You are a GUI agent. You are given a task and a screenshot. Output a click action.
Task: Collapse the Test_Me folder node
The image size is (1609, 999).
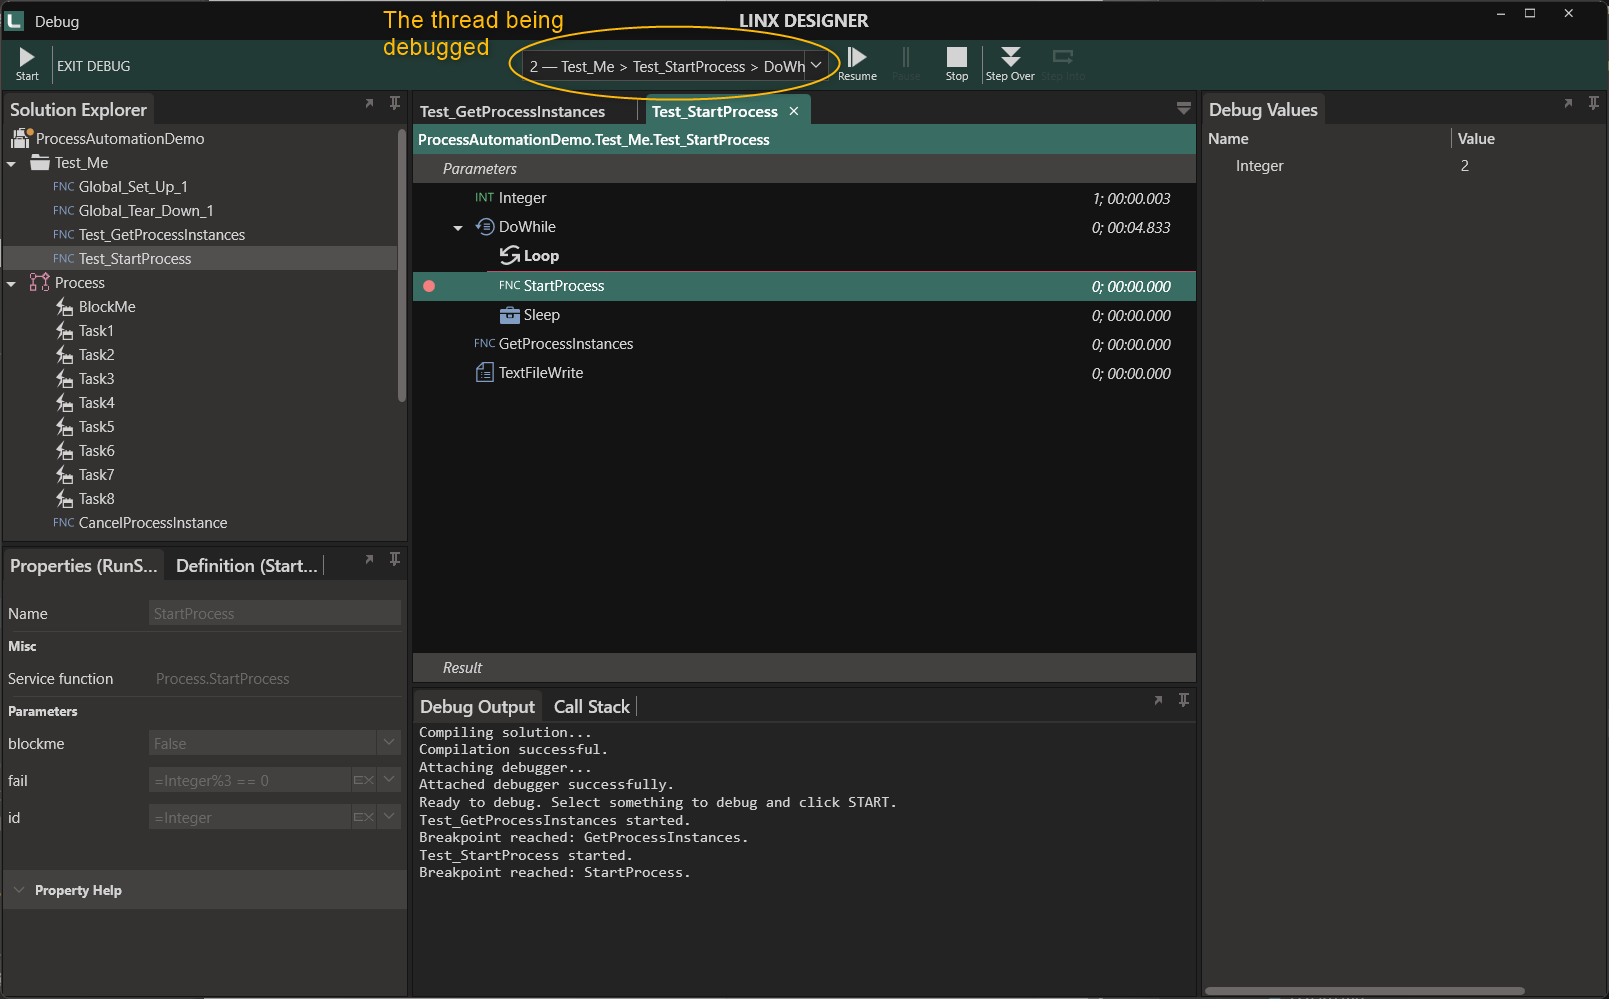pyautogui.click(x=12, y=163)
